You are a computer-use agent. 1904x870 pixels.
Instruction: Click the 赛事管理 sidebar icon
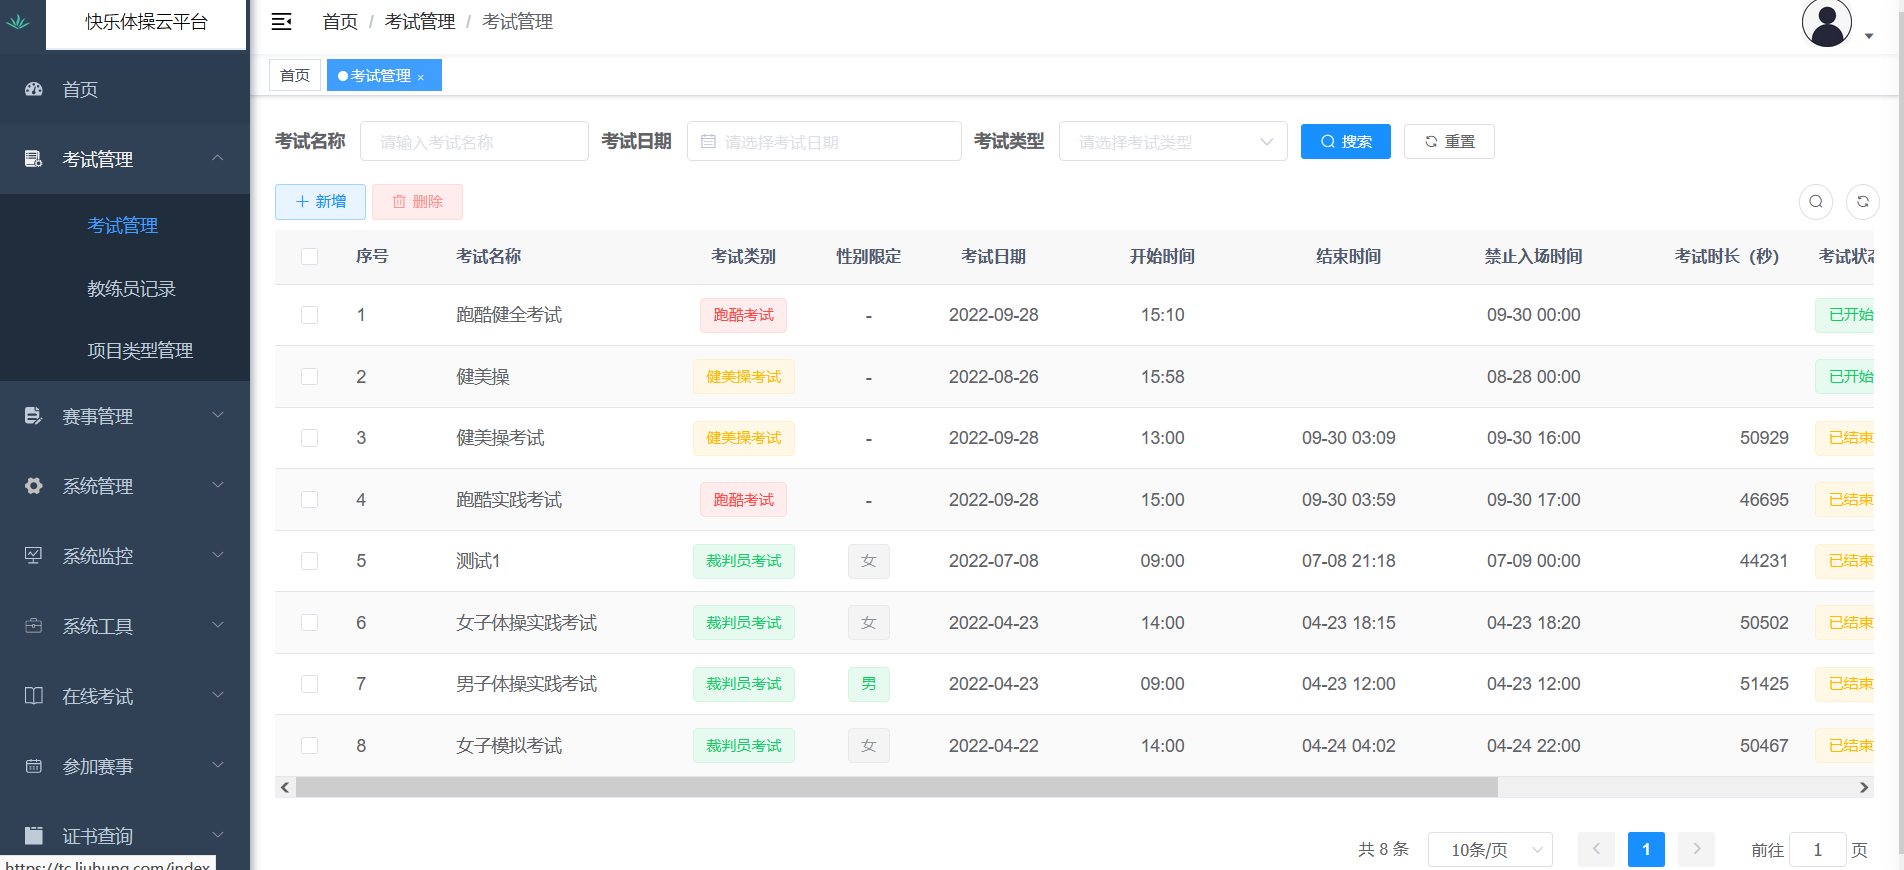click(x=34, y=416)
